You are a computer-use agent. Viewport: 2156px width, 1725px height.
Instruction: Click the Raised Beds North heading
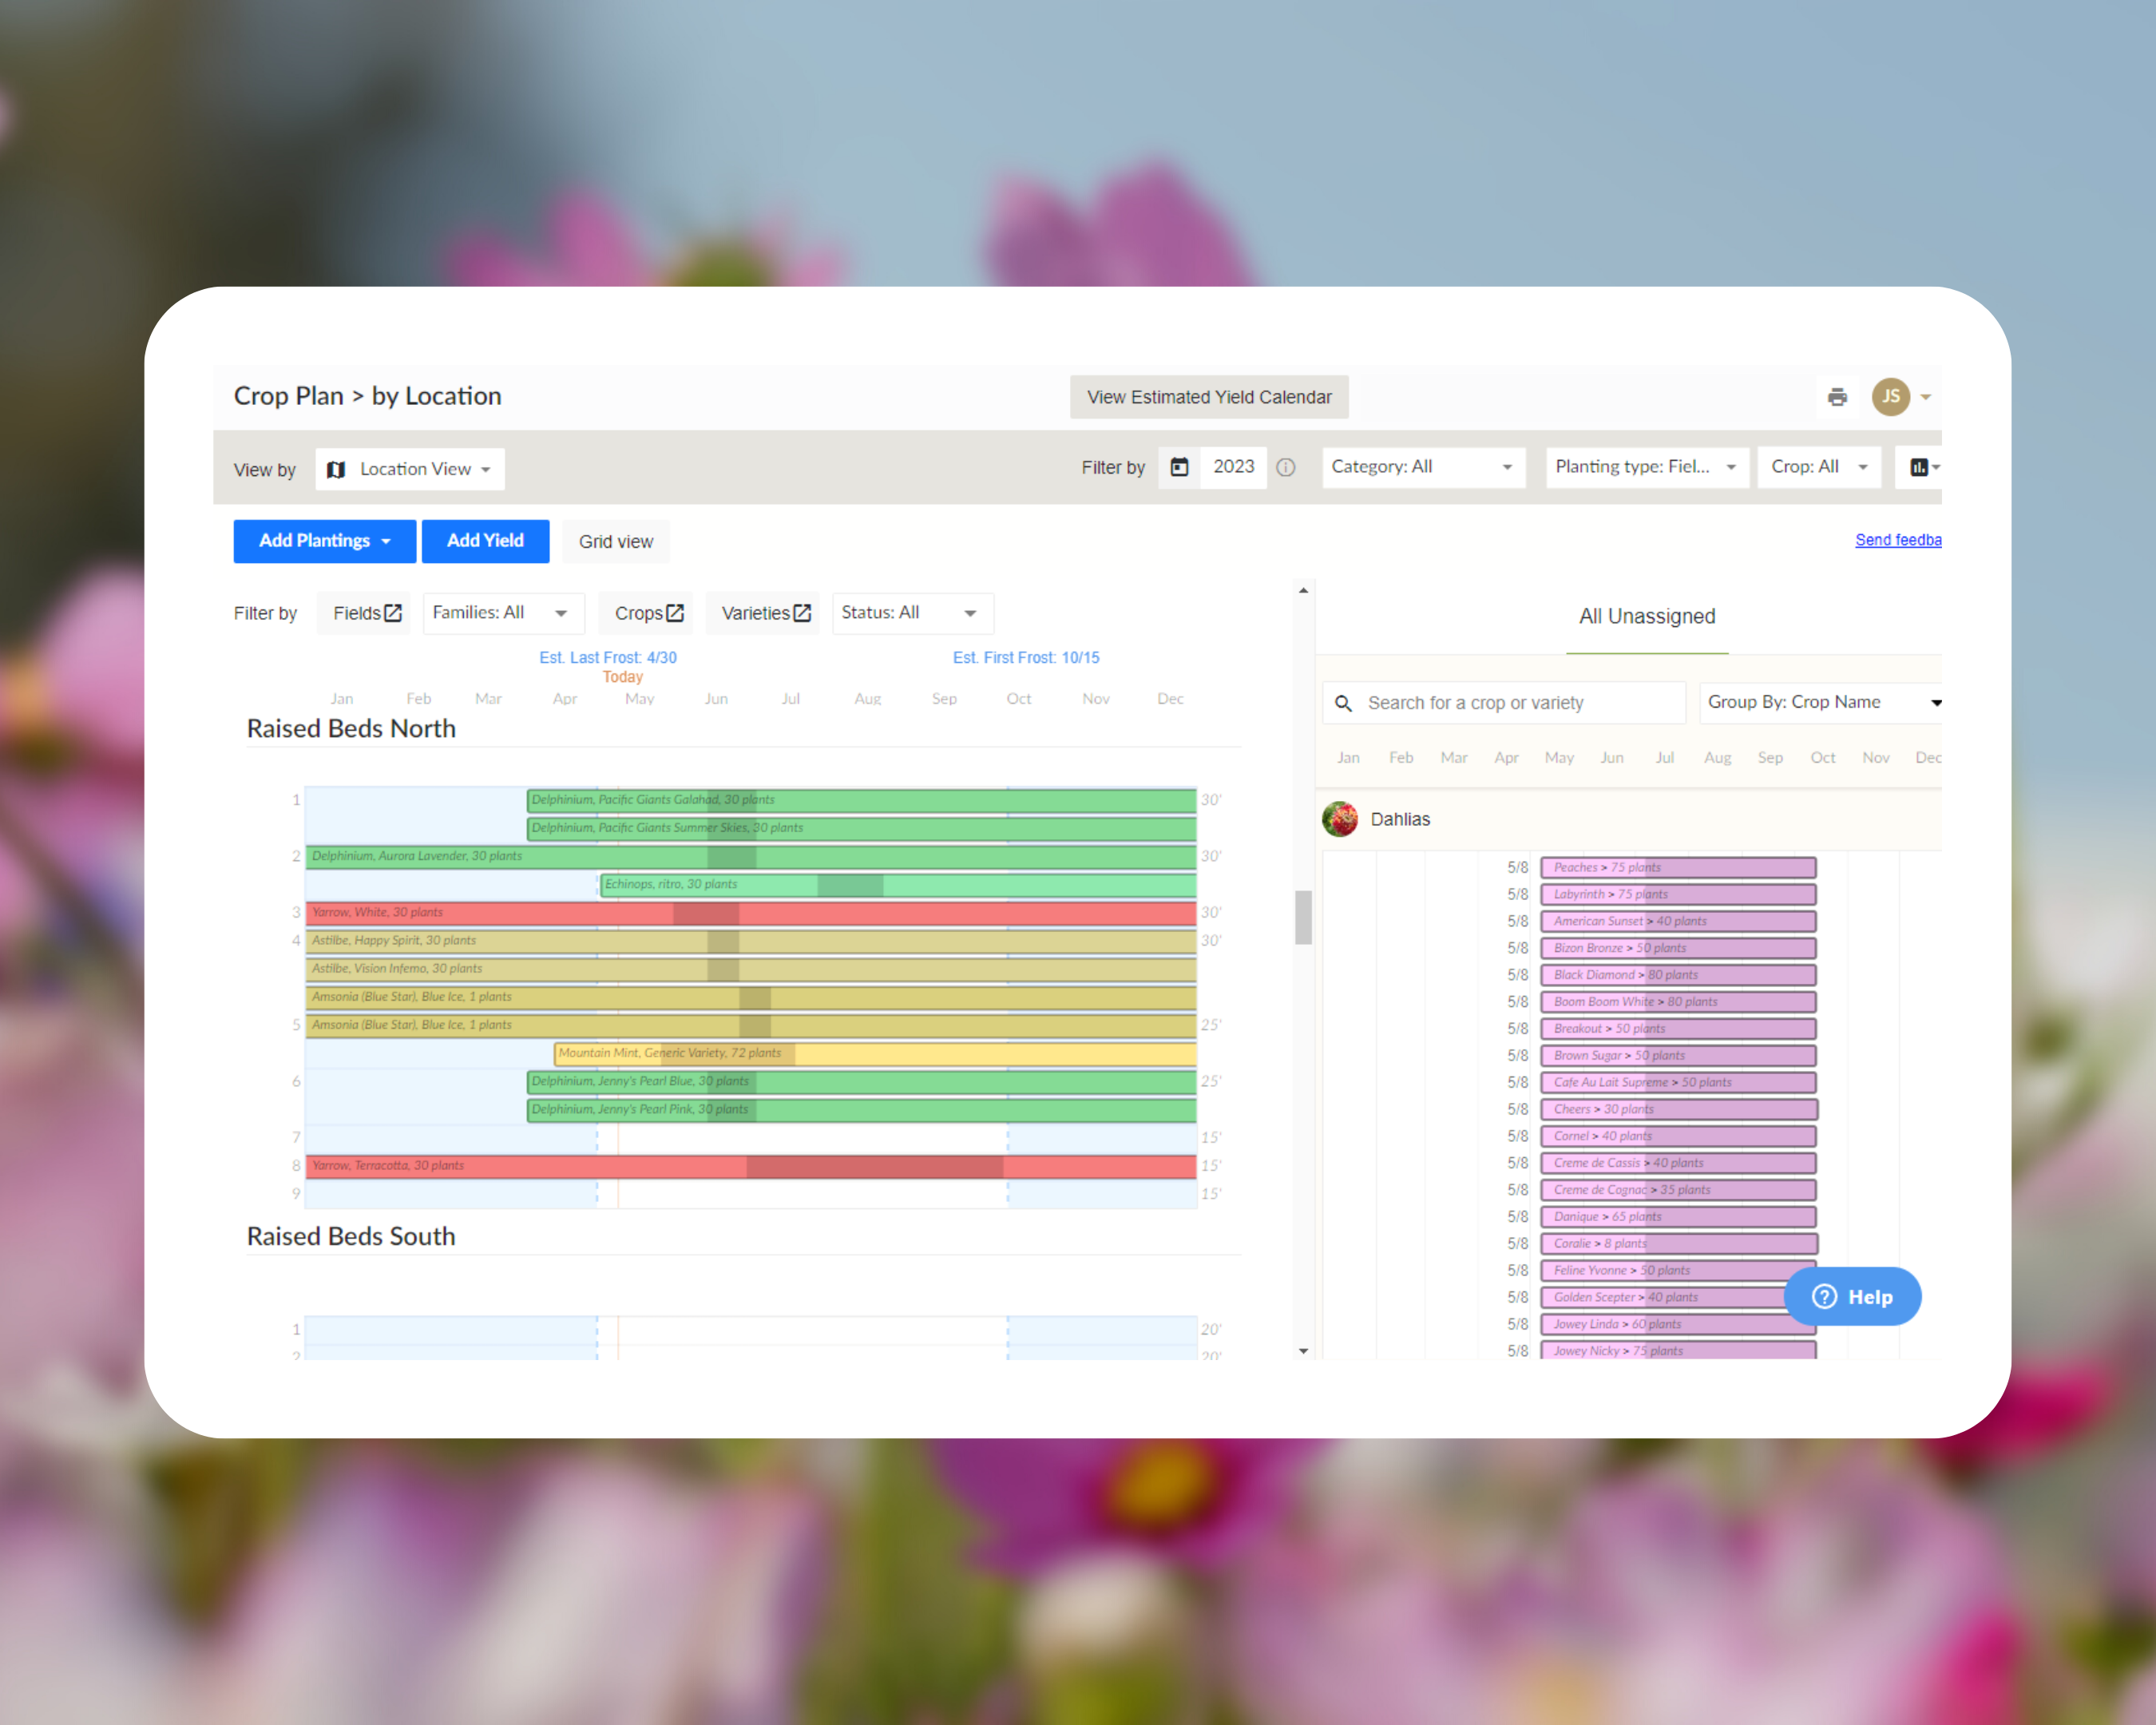point(351,729)
